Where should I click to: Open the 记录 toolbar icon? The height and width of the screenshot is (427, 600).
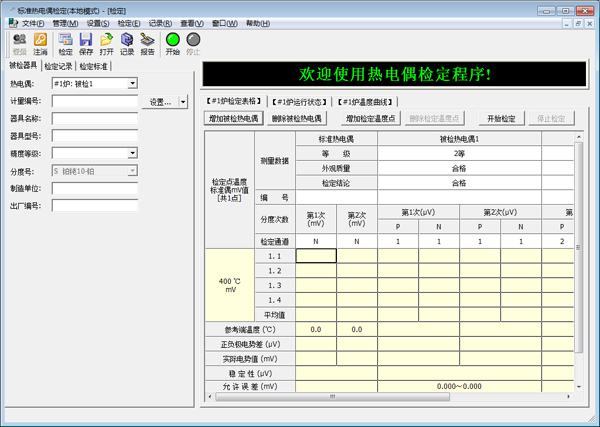coord(126,39)
